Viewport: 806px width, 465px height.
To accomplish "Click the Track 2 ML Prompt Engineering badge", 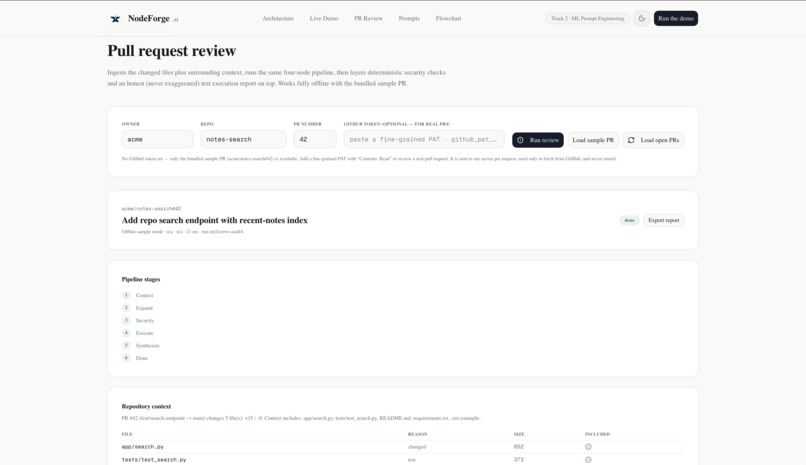I will click(588, 18).
